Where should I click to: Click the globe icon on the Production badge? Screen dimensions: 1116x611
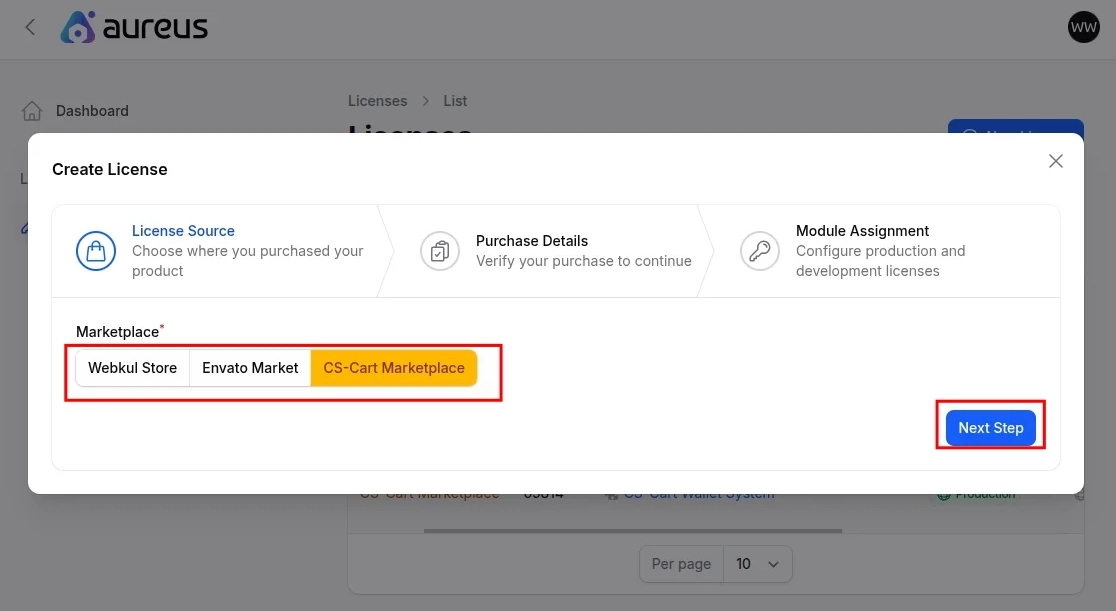943,493
